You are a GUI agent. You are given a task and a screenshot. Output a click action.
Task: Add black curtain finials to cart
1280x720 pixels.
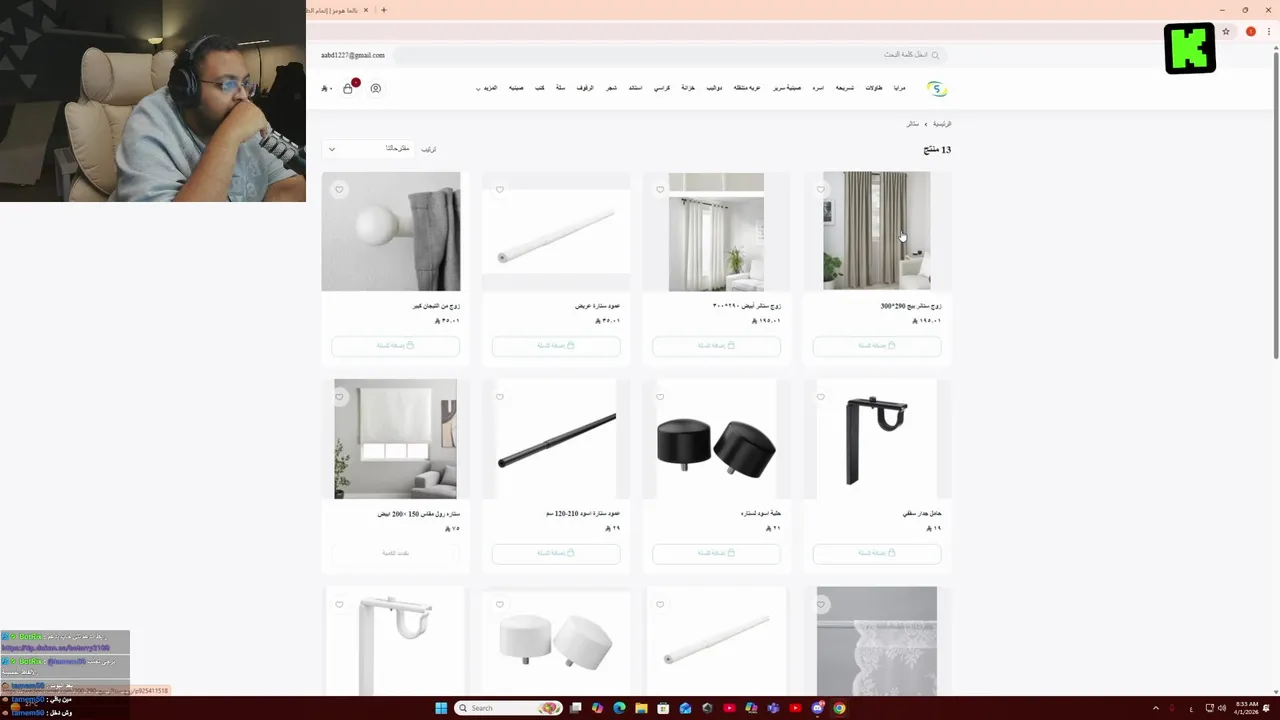716,553
